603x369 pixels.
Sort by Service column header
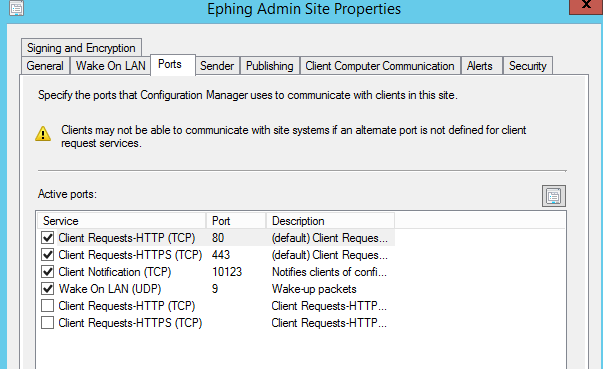coord(122,221)
